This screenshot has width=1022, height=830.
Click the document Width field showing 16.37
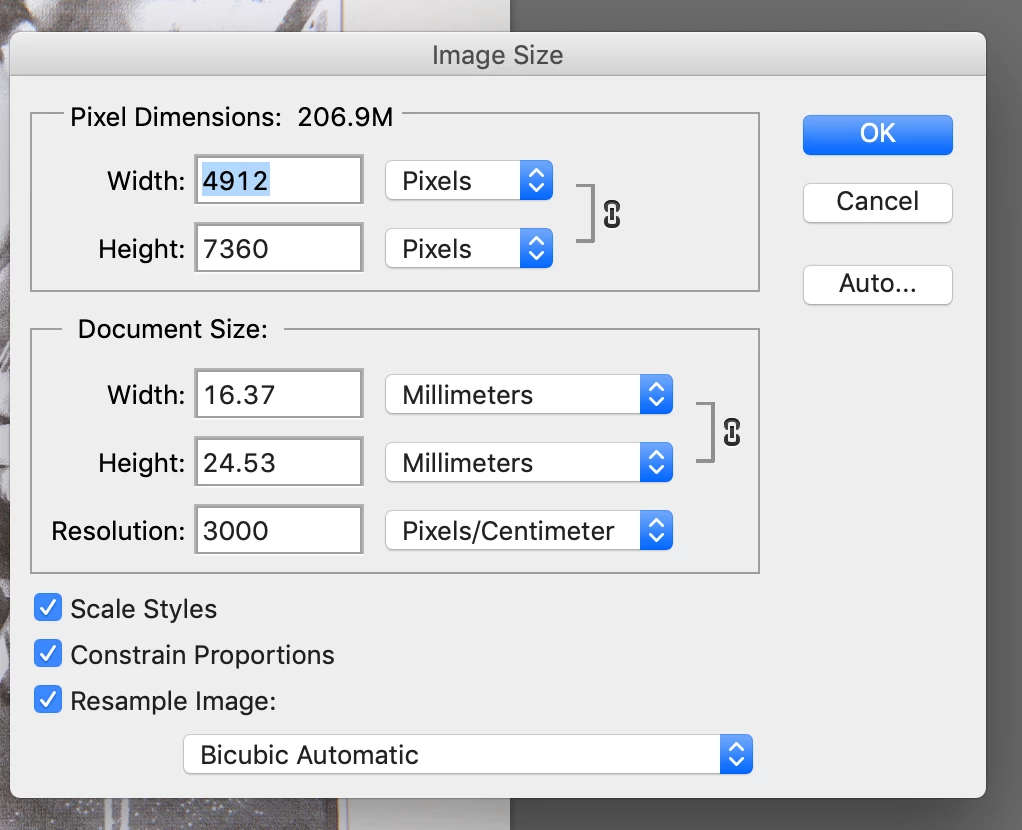[x=278, y=395]
